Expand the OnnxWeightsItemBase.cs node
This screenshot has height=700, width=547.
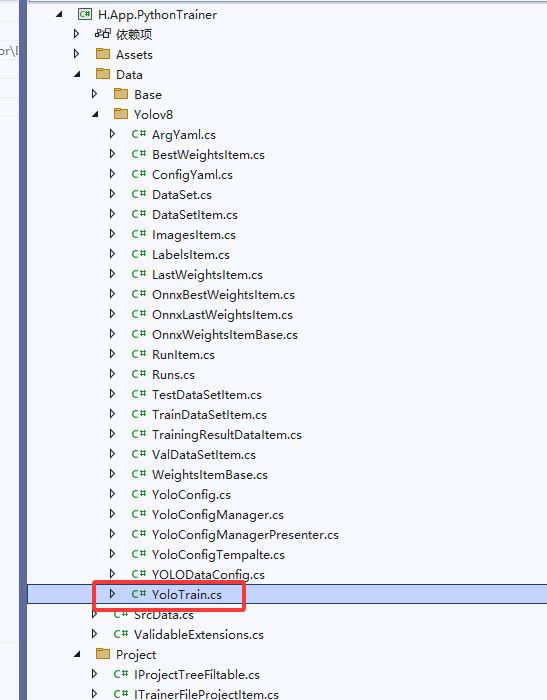[x=113, y=334]
